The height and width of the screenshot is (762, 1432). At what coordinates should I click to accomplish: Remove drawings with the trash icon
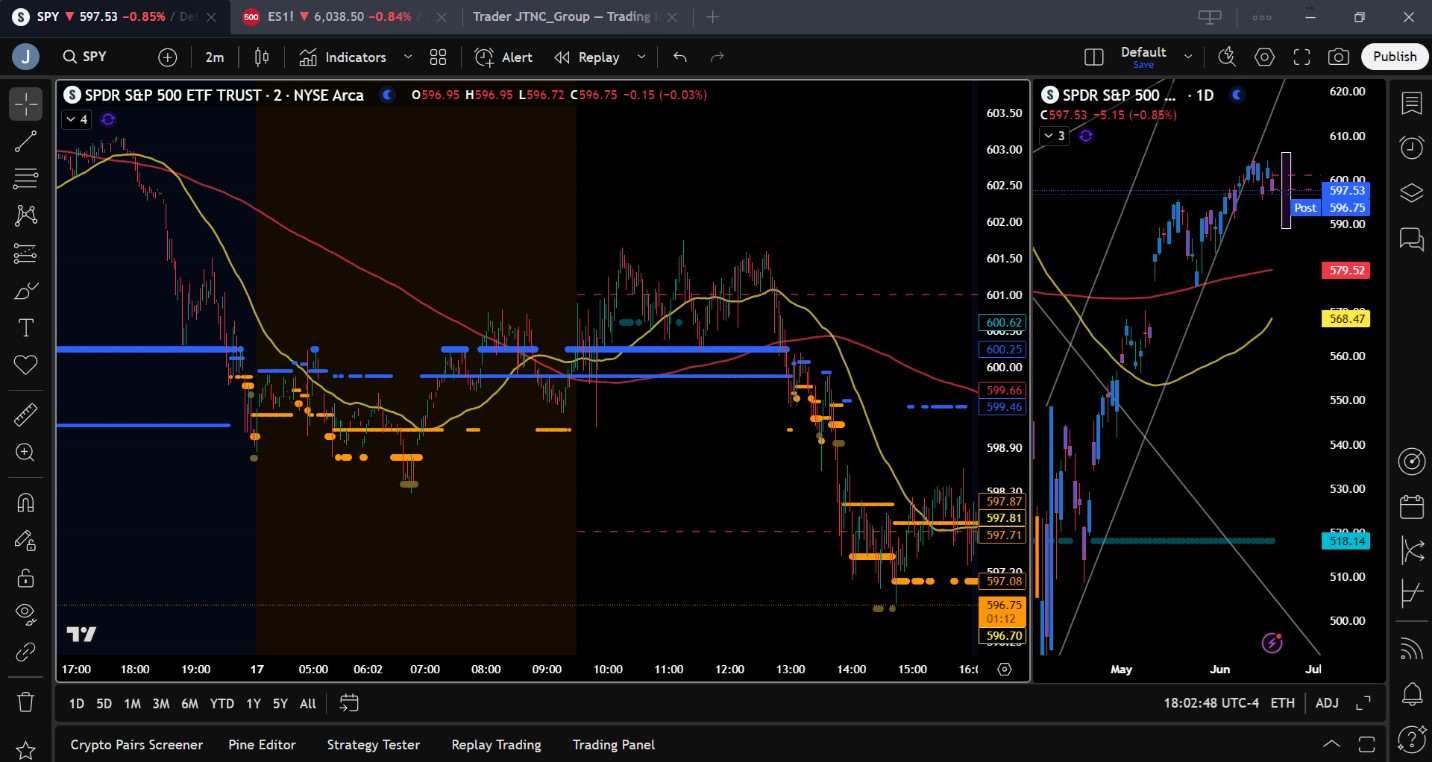26,701
